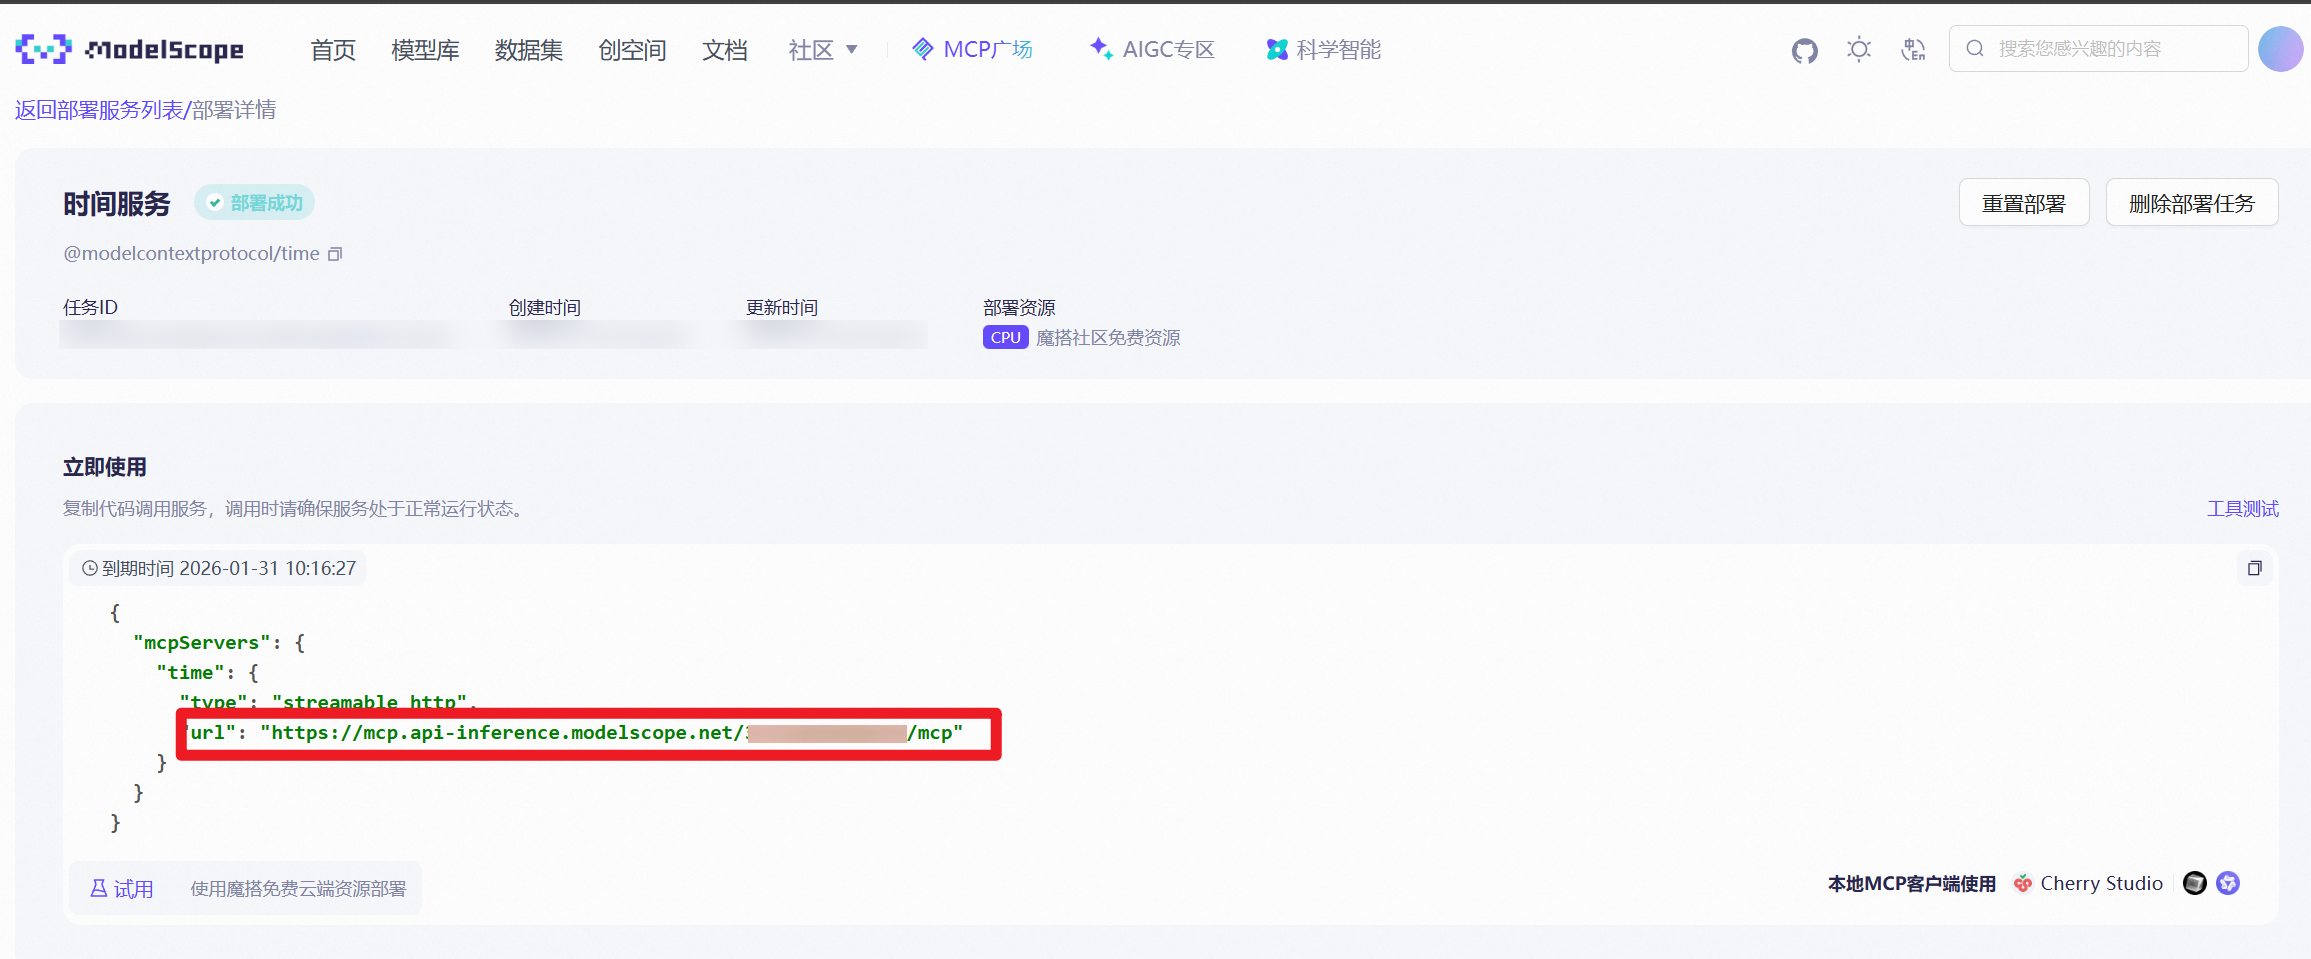The image size is (2311, 959).
Task: Return via 返回部署服务列表 breadcrumb link
Action: click(99, 110)
